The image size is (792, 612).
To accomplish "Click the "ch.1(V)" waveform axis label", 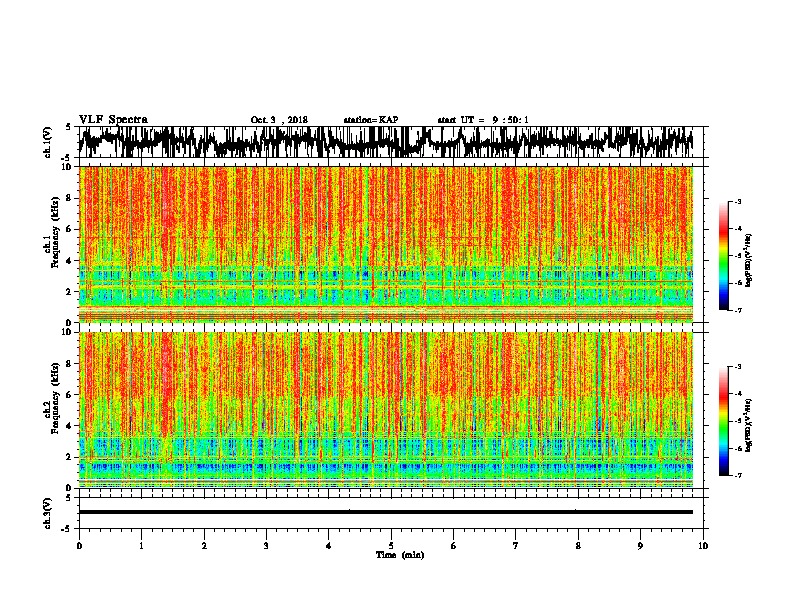I will pos(48,142).
